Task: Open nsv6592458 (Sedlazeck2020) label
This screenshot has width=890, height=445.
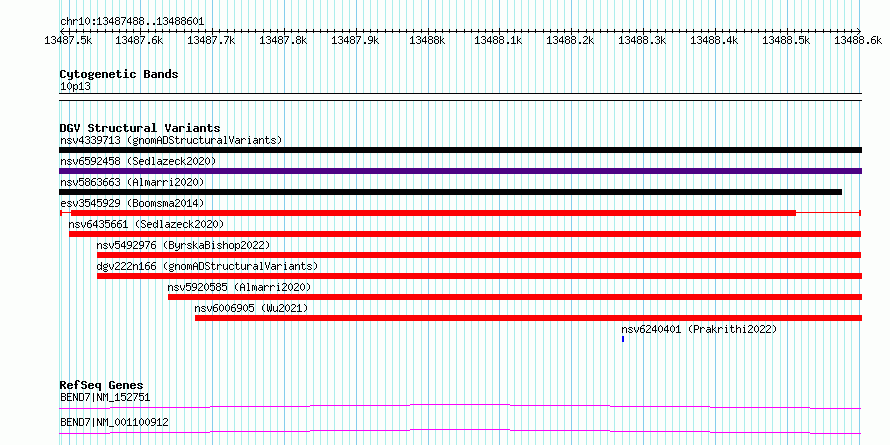Action: click(x=138, y=161)
